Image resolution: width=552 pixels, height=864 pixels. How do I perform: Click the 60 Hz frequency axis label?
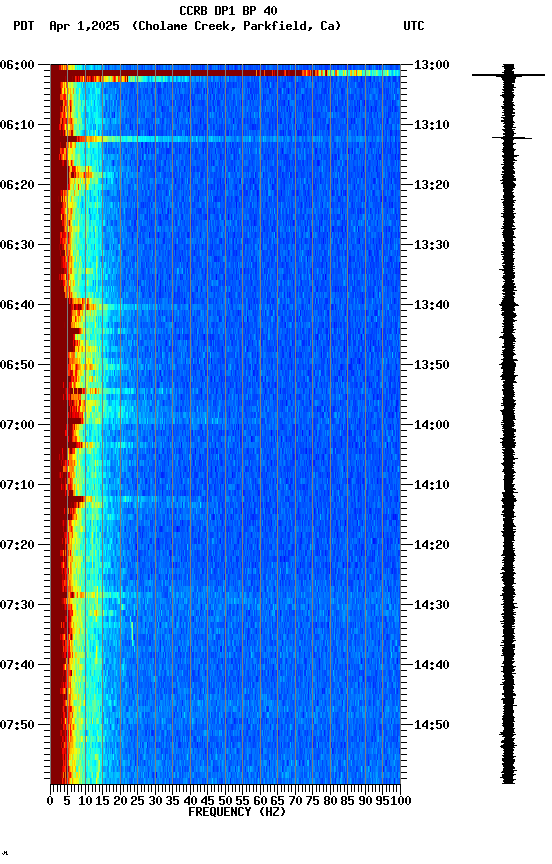pos(260,801)
